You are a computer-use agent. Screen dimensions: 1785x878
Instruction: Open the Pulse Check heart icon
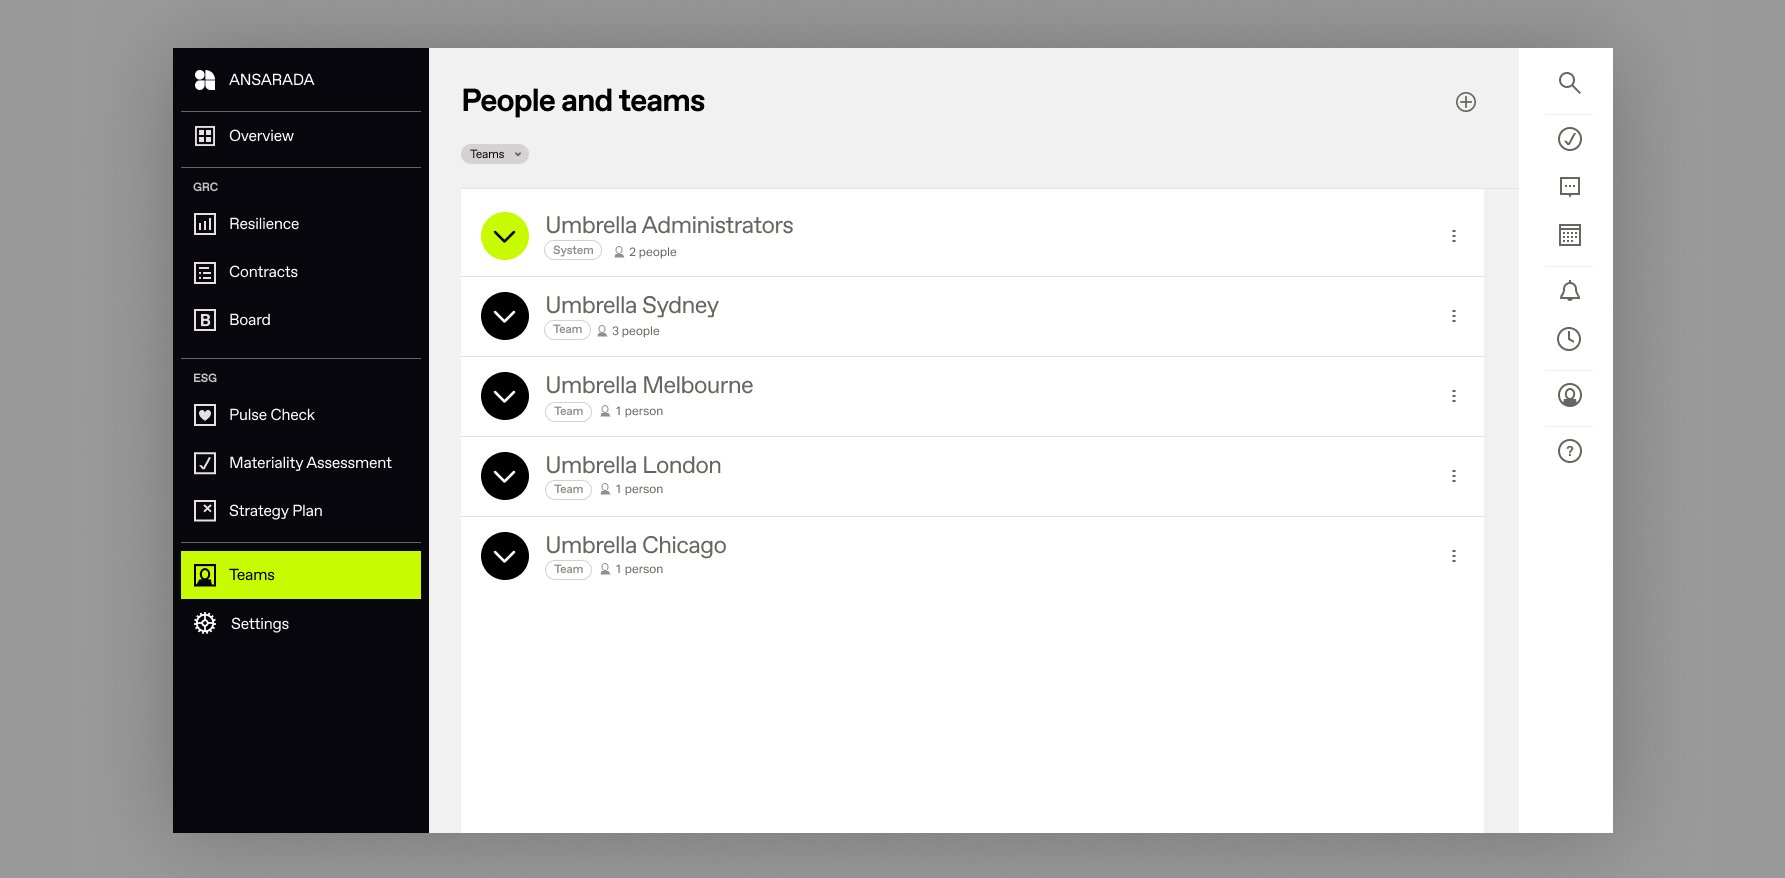(x=205, y=415)
